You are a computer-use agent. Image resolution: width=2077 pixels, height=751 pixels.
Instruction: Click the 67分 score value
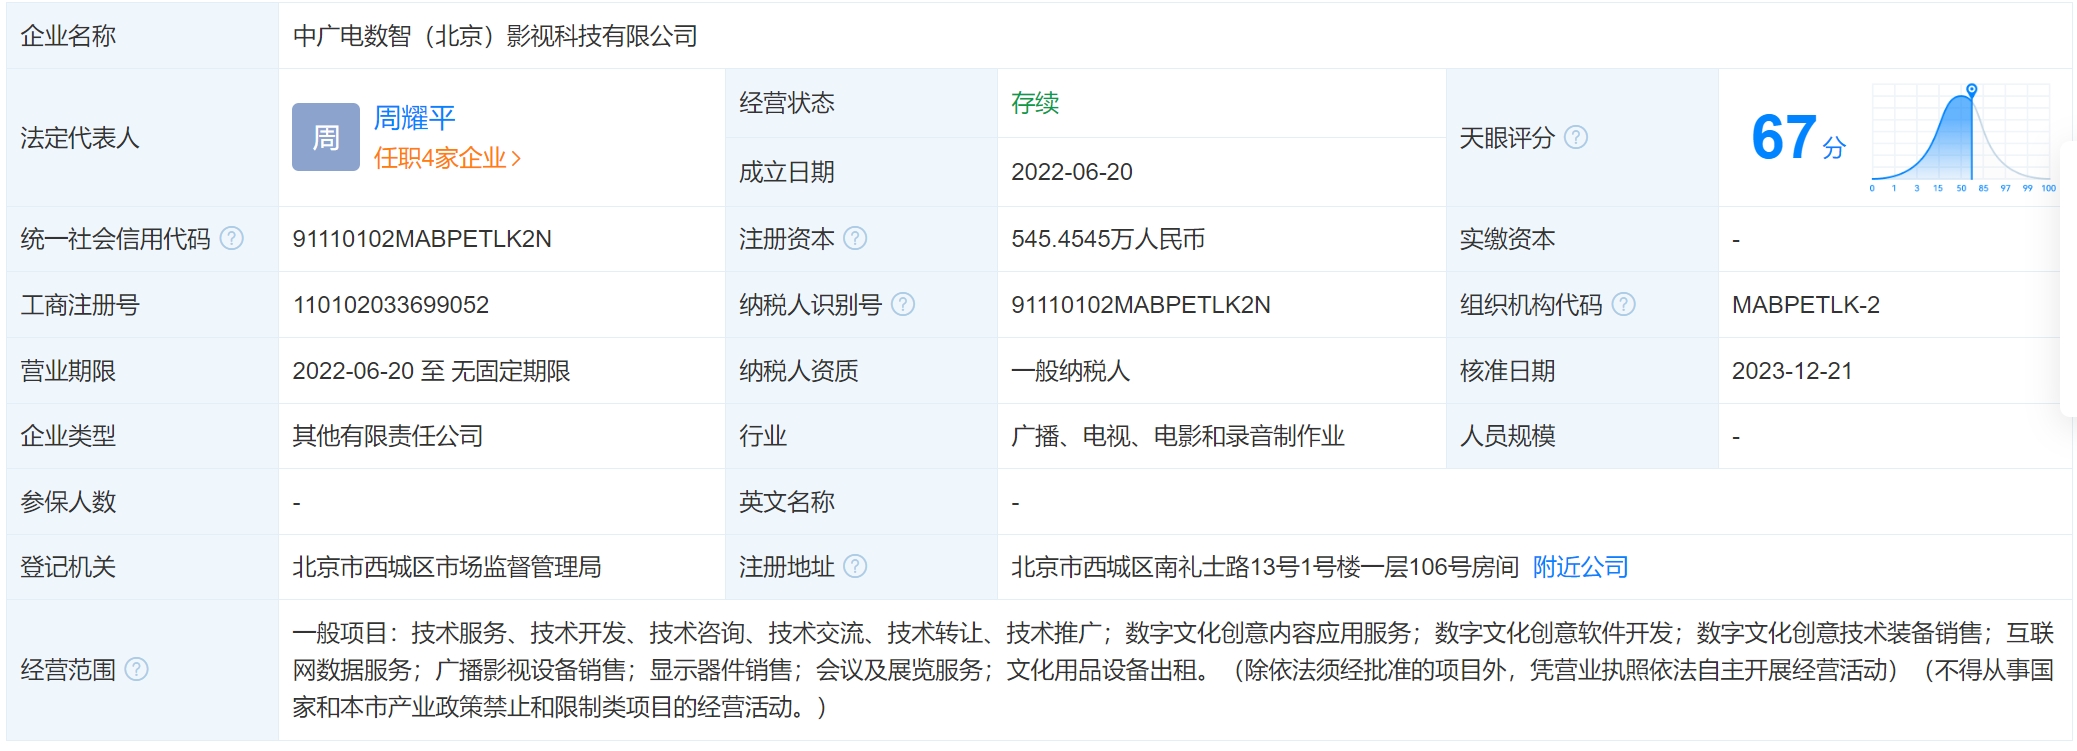1798,137
